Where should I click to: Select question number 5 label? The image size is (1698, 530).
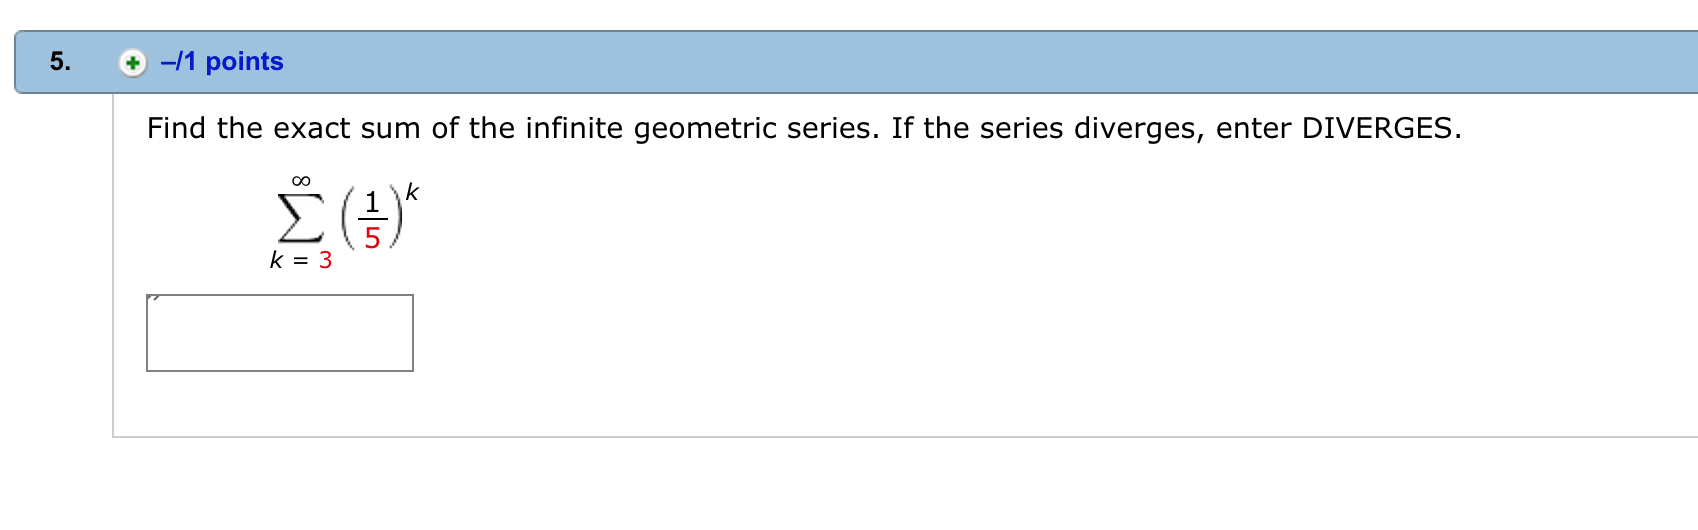tap(60, 62)
